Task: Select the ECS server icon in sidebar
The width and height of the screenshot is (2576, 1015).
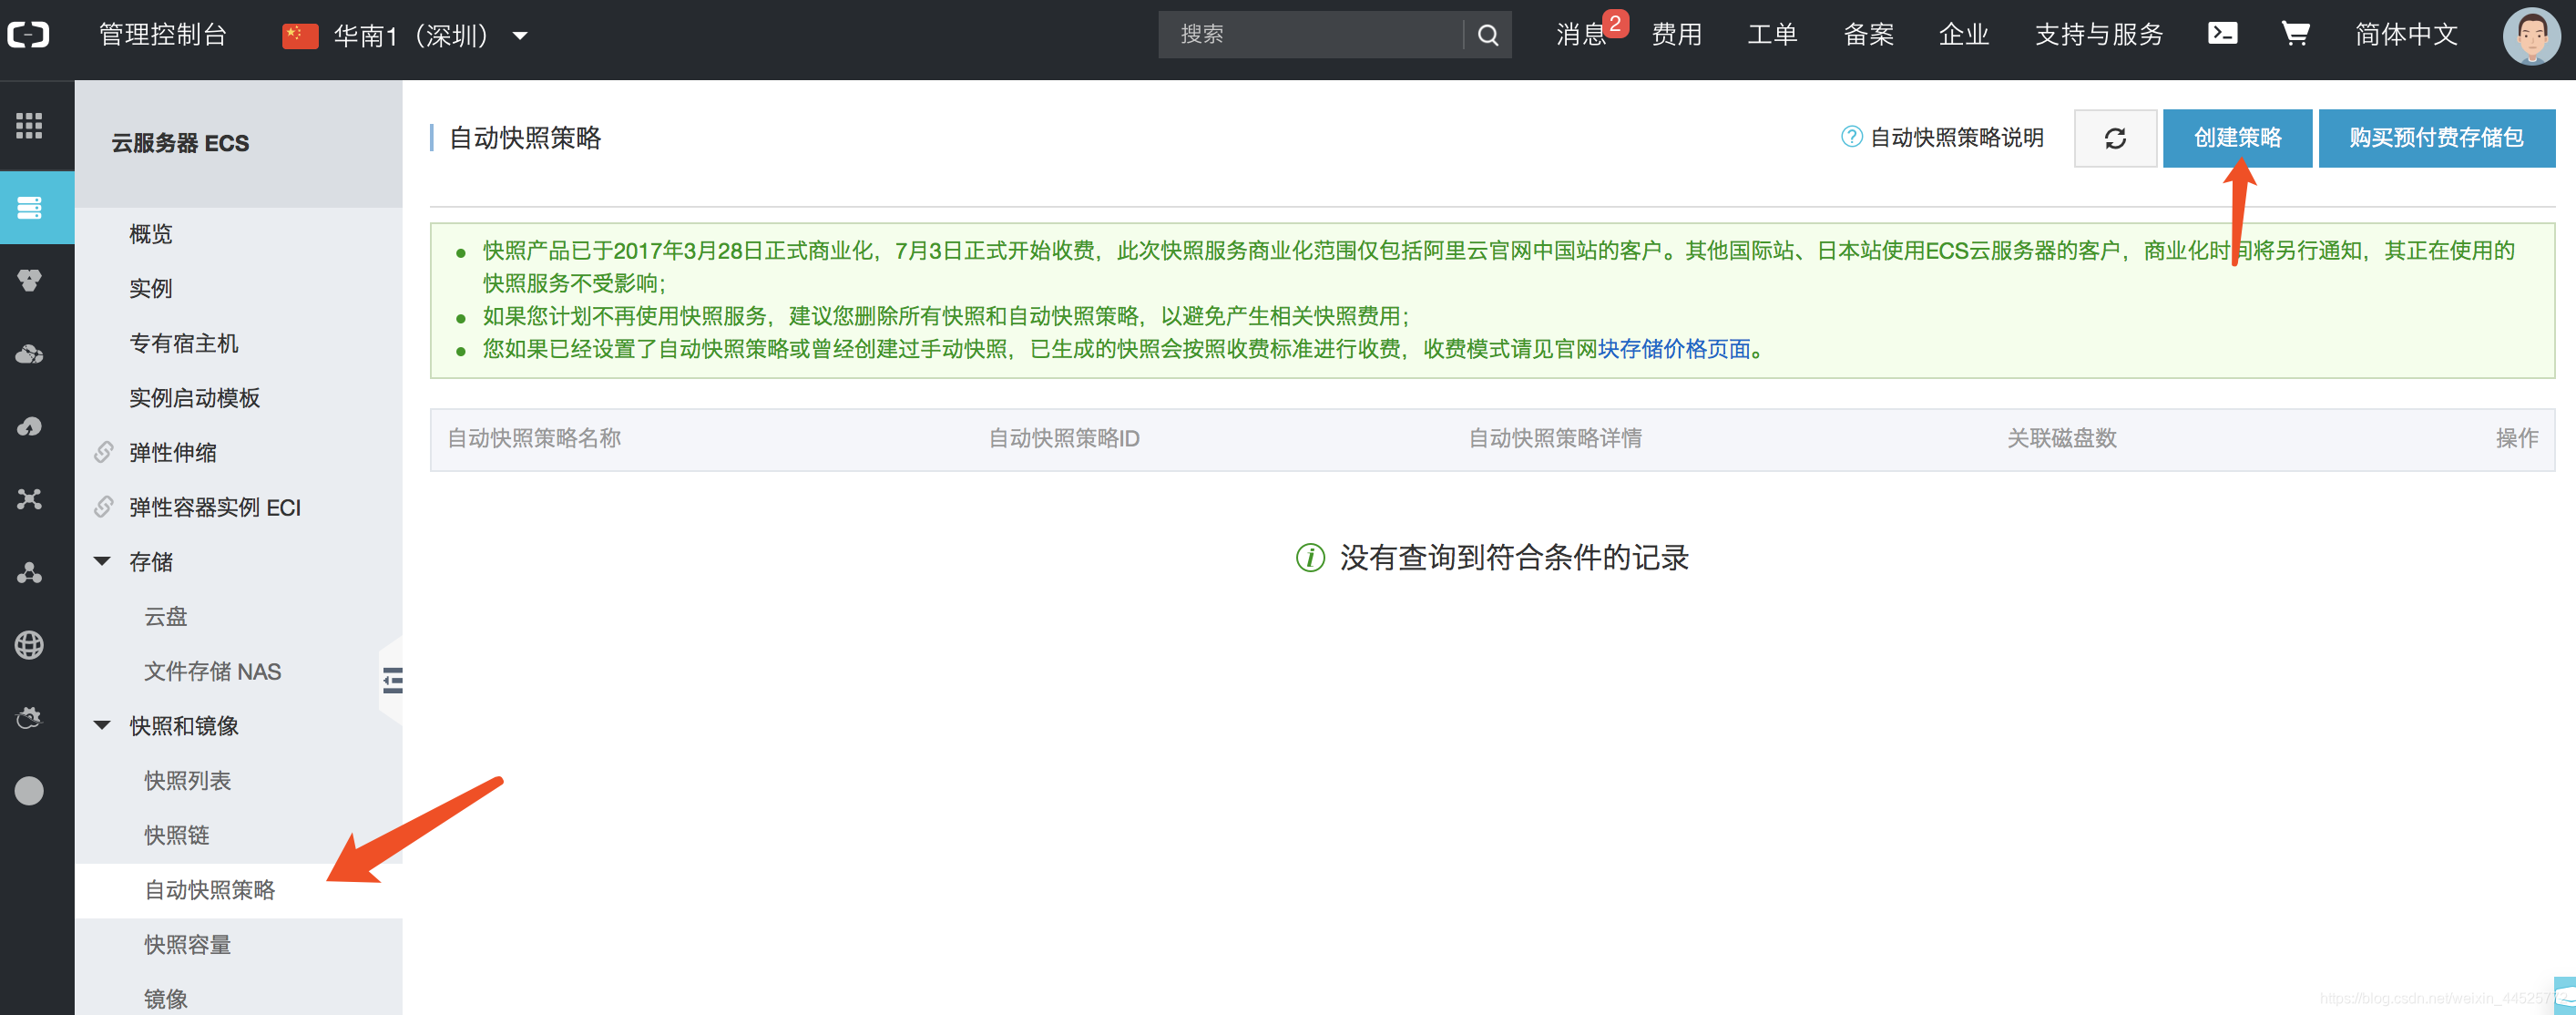Action: point(29,208)
